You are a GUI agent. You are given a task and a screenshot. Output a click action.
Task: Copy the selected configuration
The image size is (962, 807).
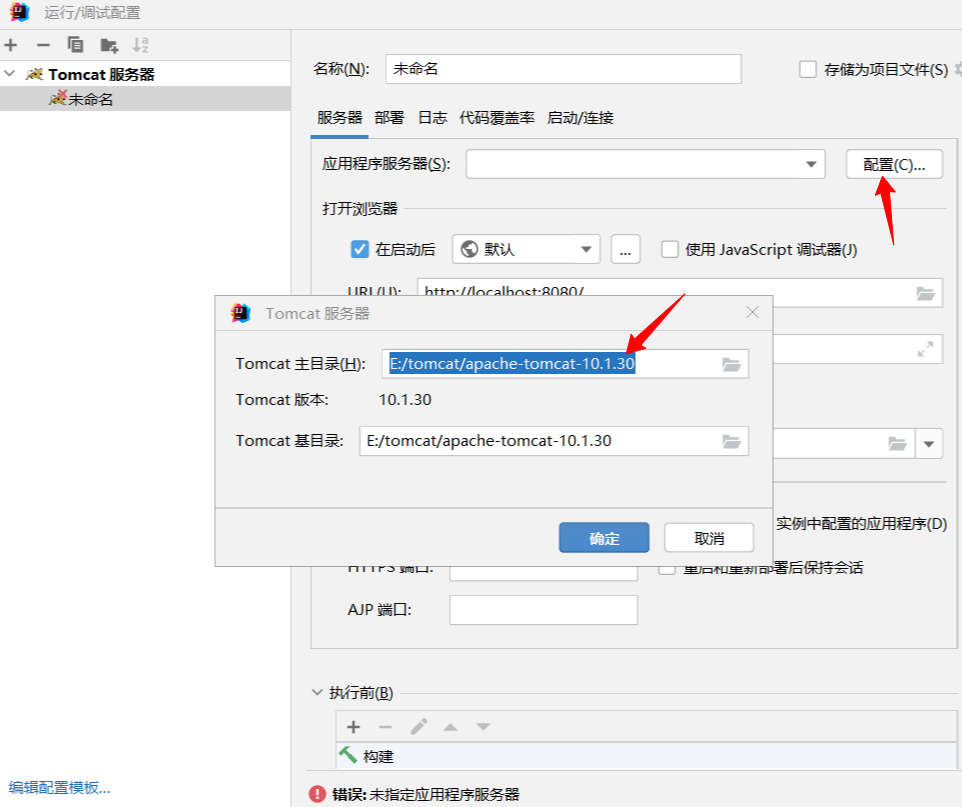coord(75,45)
